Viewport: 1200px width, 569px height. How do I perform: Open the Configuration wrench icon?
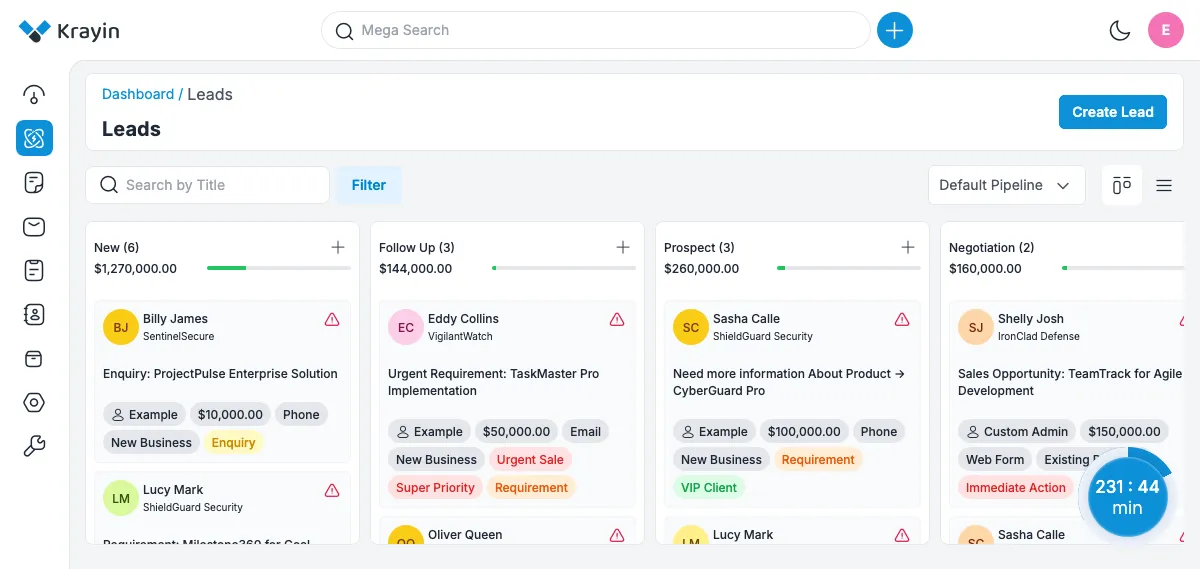(34, 446)
